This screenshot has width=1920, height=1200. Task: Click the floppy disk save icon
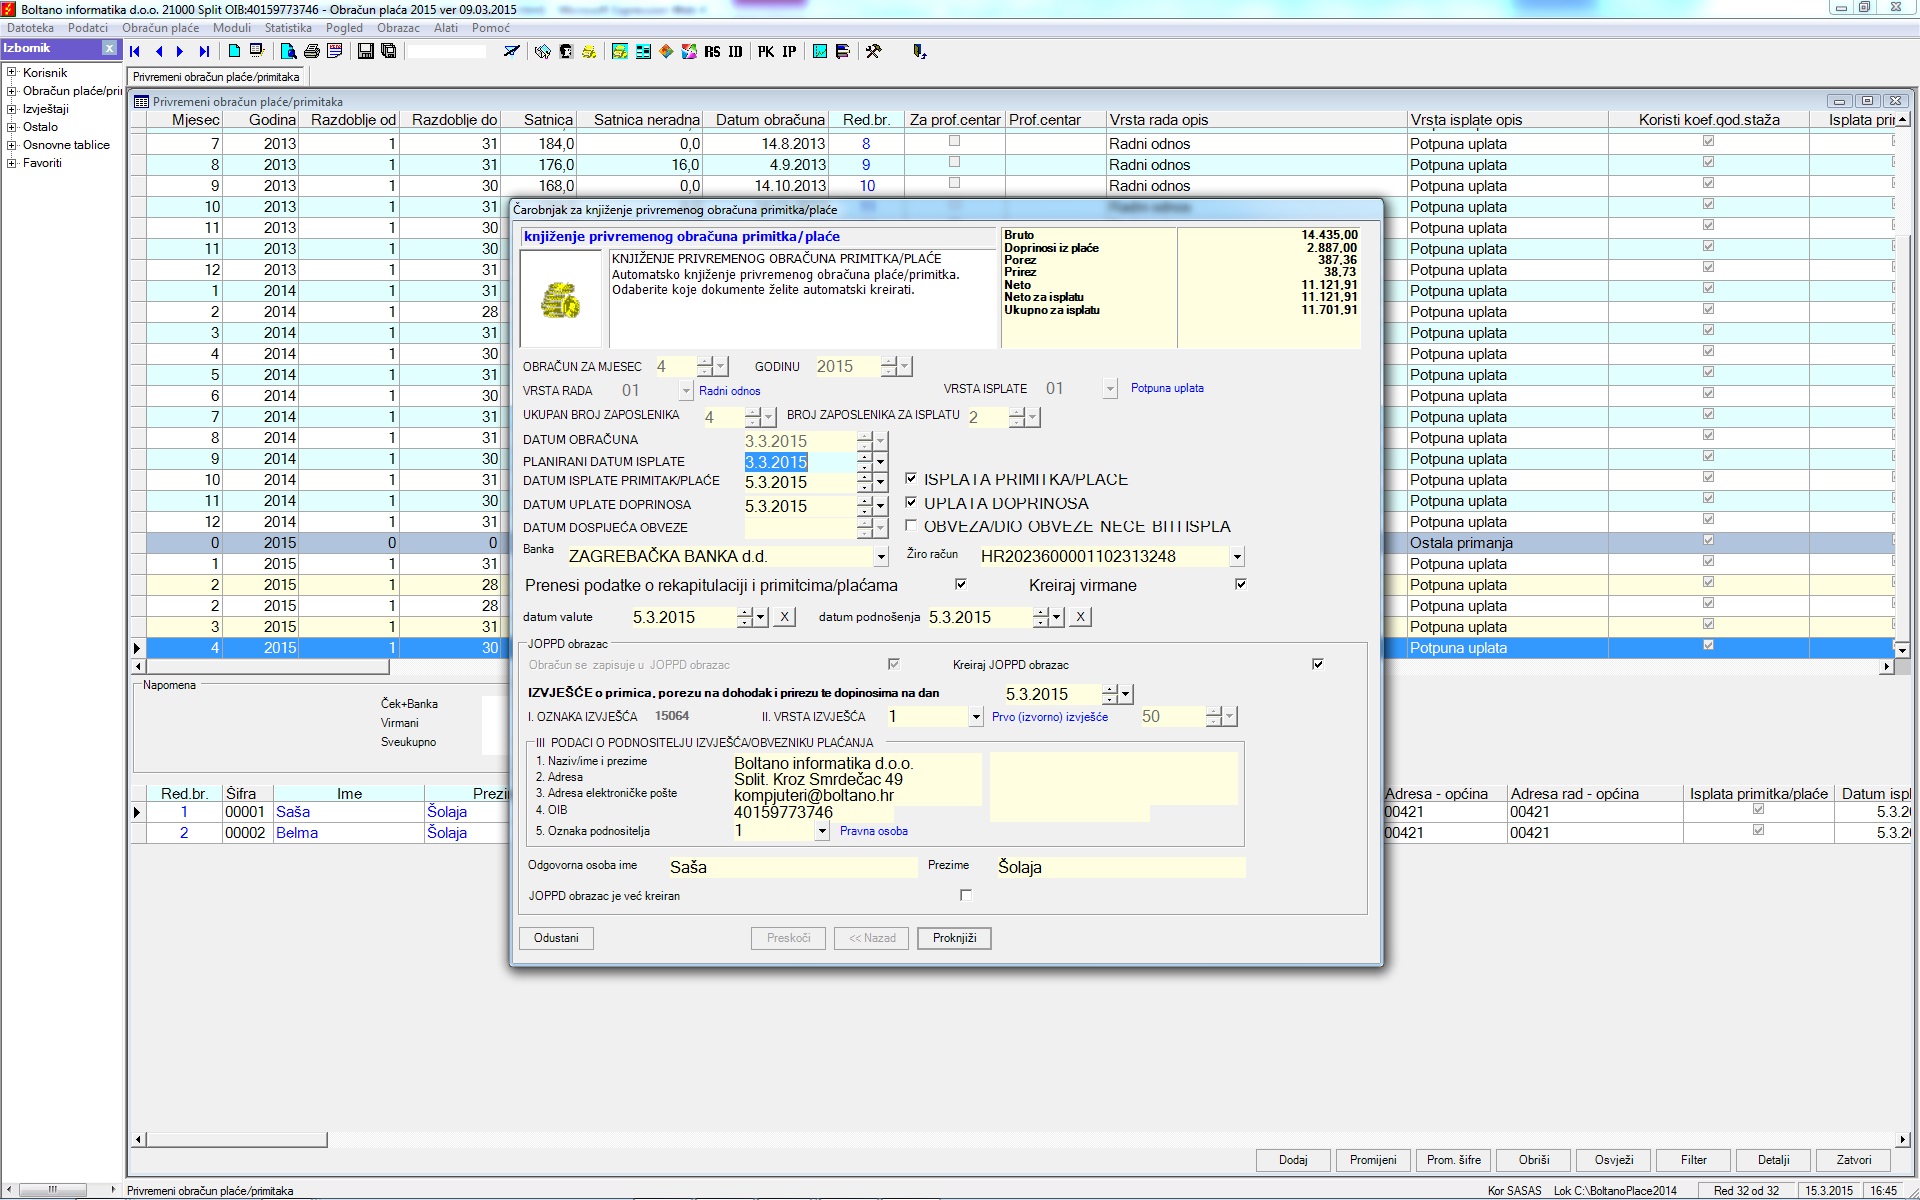pos(366,51)
